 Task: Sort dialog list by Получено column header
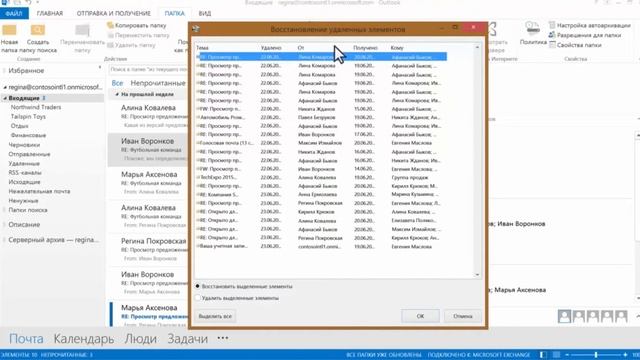(365, 48)
